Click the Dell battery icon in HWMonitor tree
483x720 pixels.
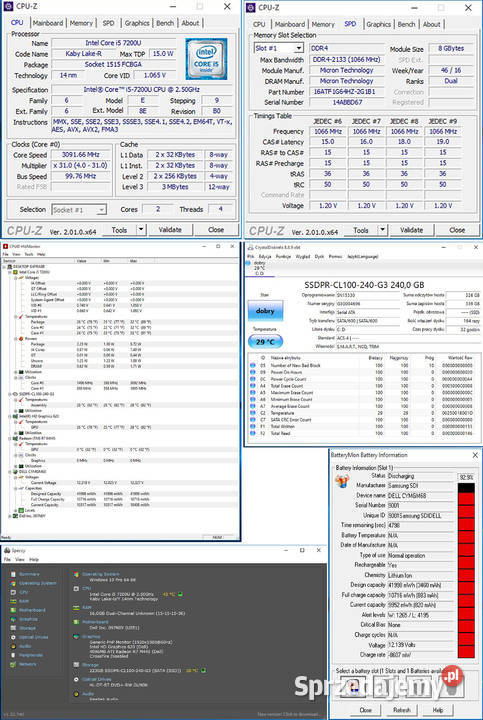coord(15,472)
